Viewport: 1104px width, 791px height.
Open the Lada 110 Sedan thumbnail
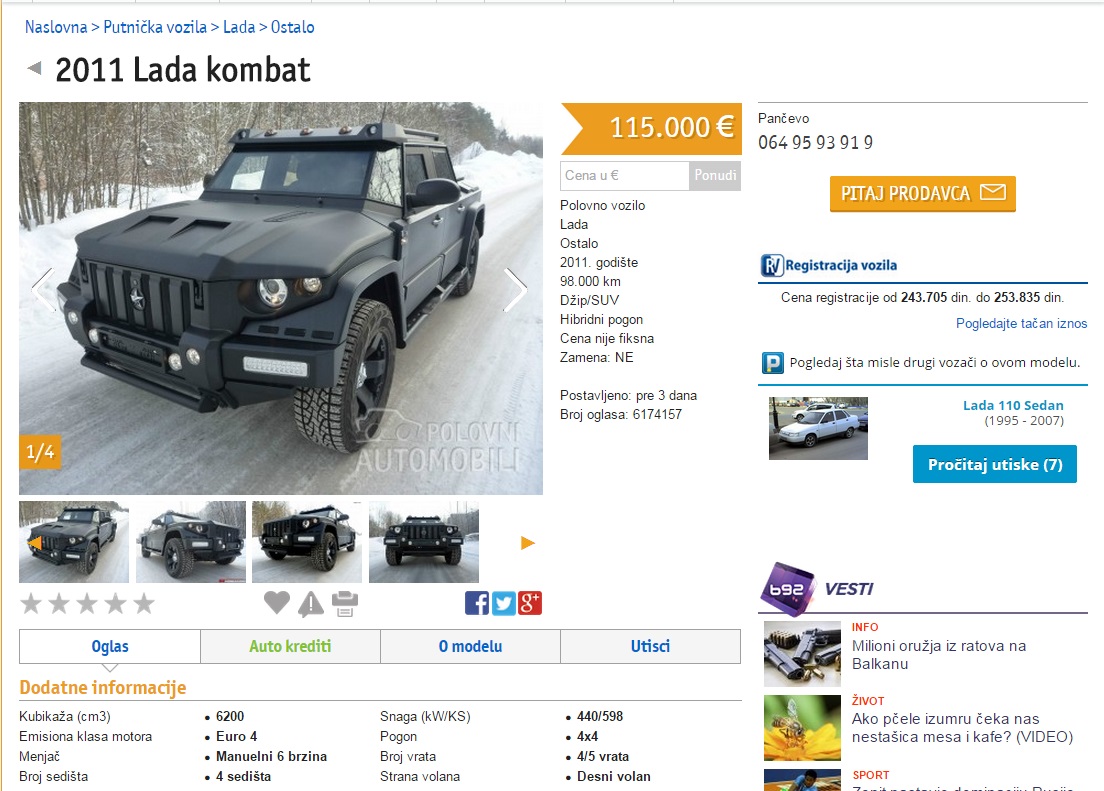coord(818,428)
